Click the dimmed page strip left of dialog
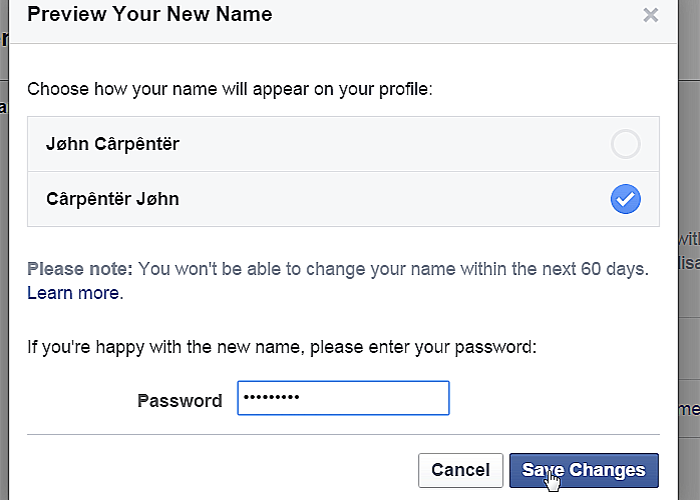This screenshot has height=500, width=700. [4, 268]
